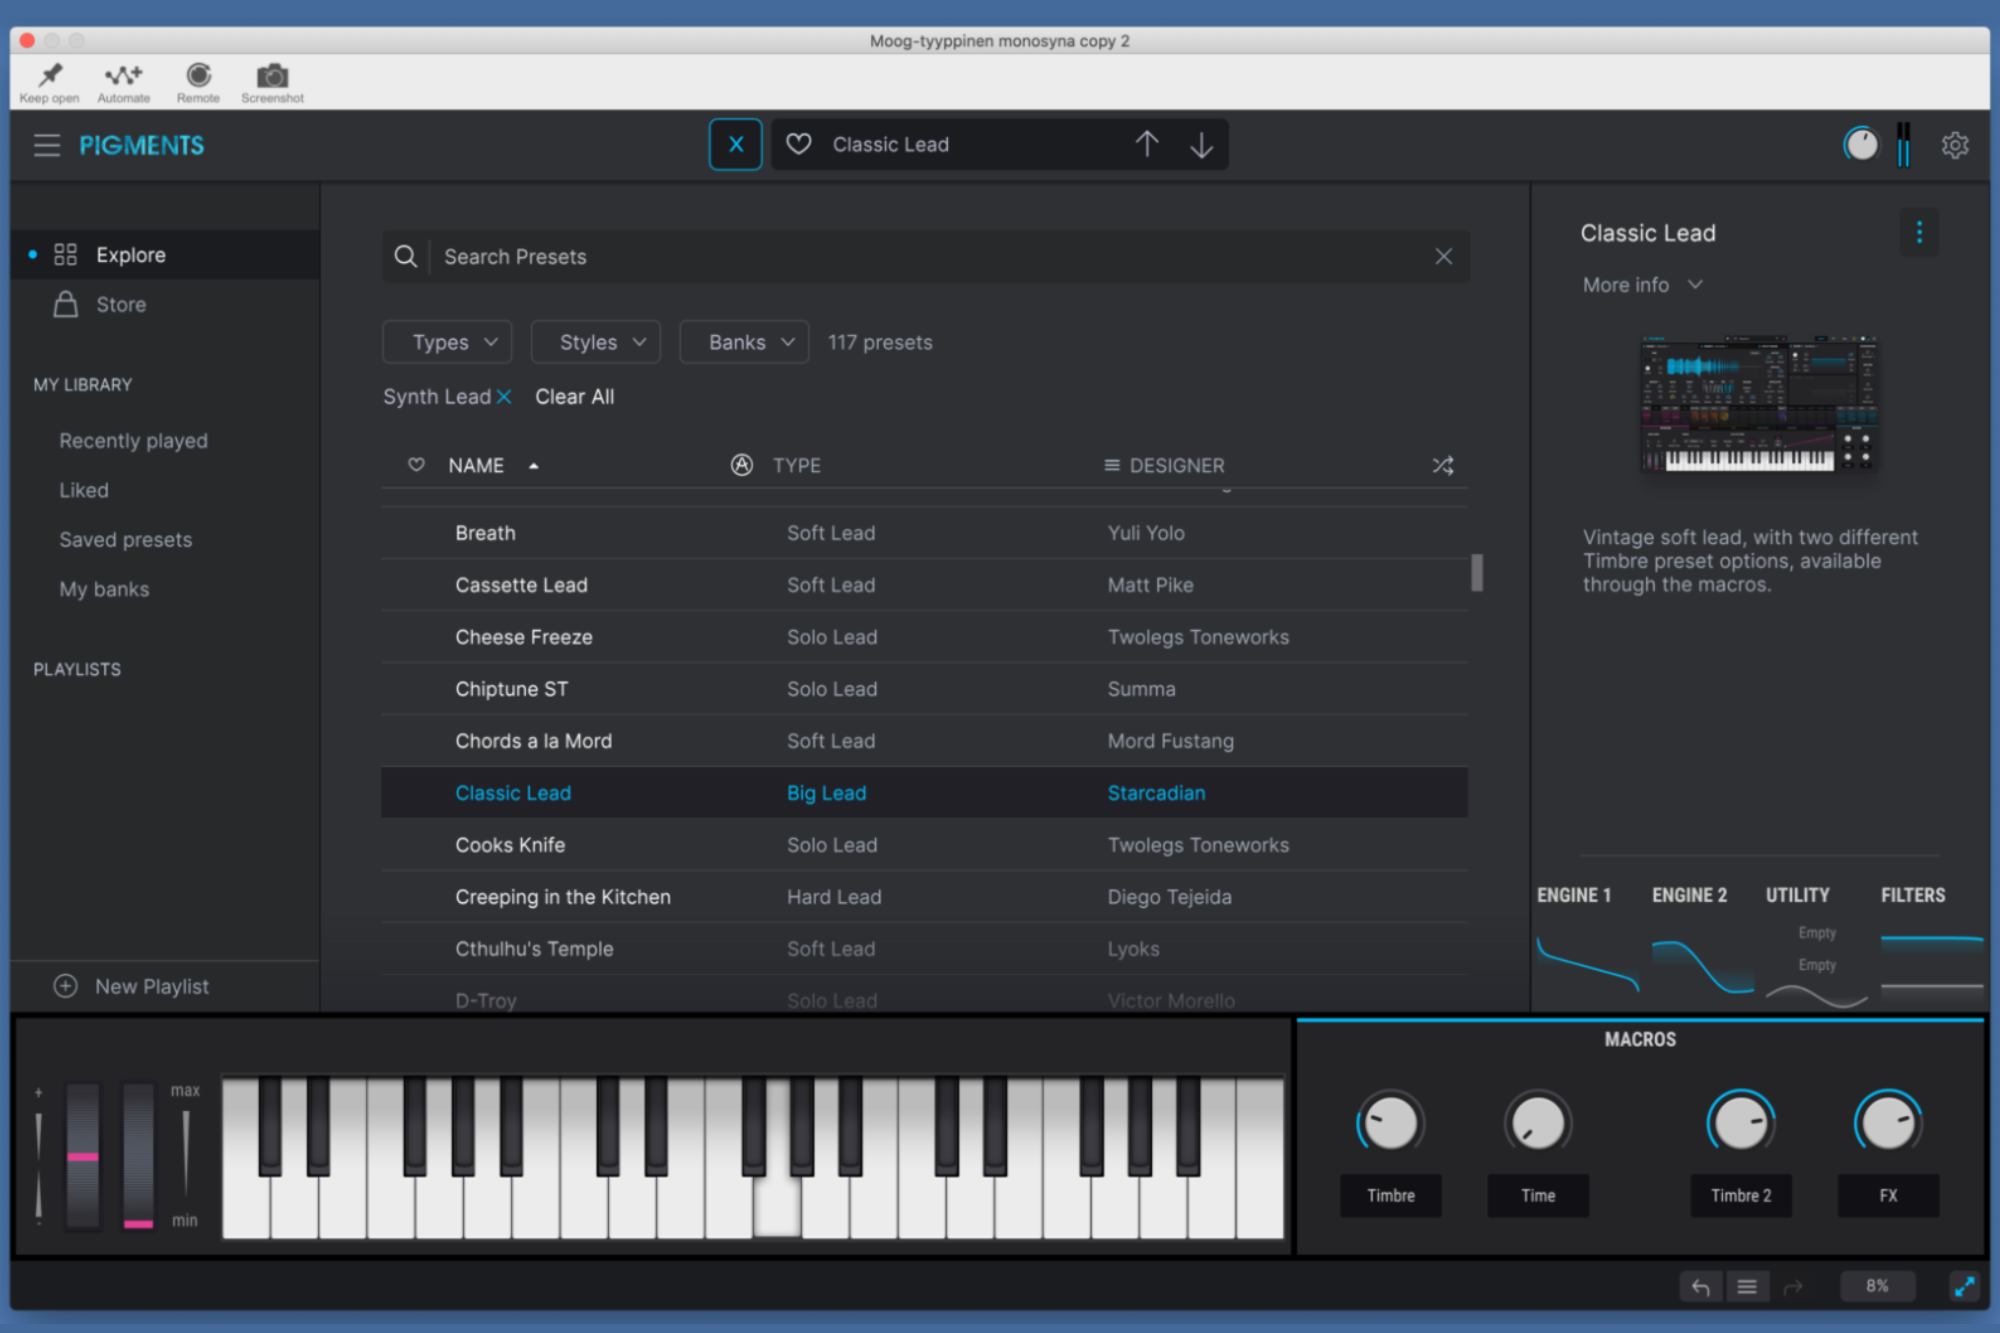The width and height of the screenshot is (2000, 1333).
Task: Undo the last action
Action: tap(1700, 1286)
